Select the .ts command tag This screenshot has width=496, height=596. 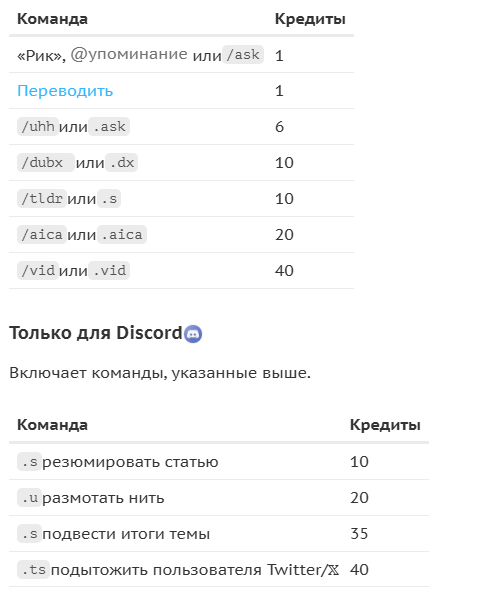33,570
